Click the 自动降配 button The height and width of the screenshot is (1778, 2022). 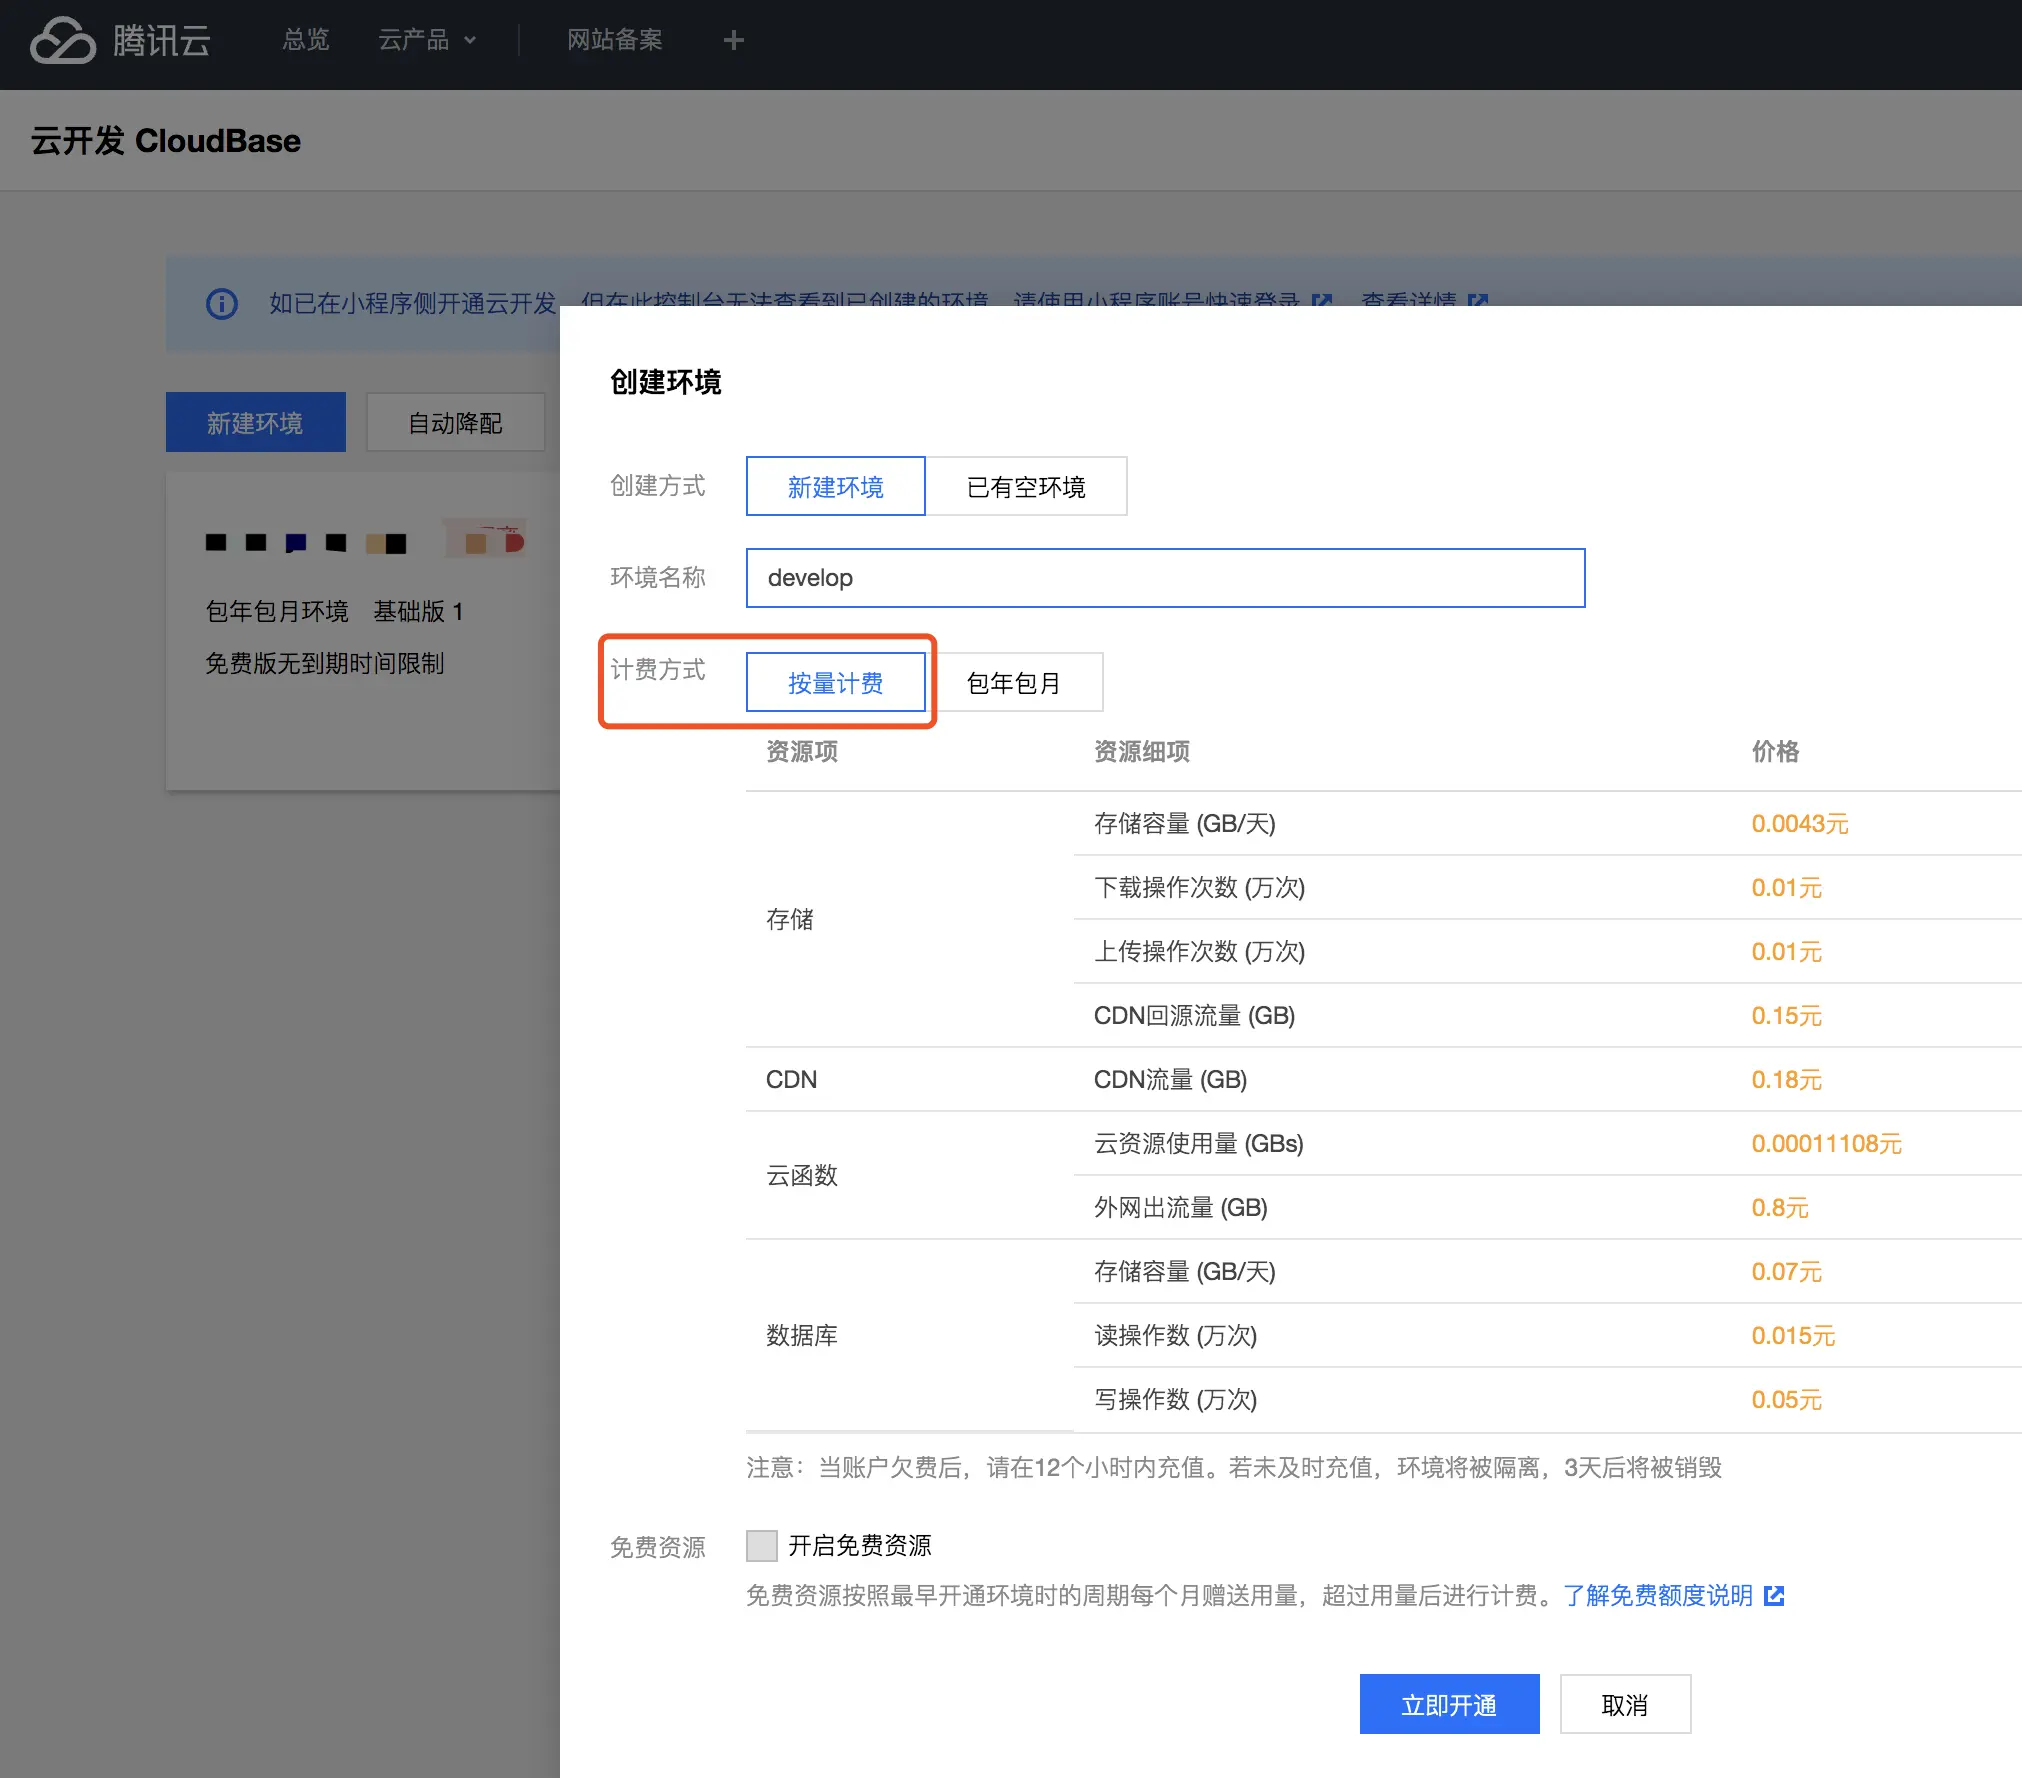tap(455, 423)
